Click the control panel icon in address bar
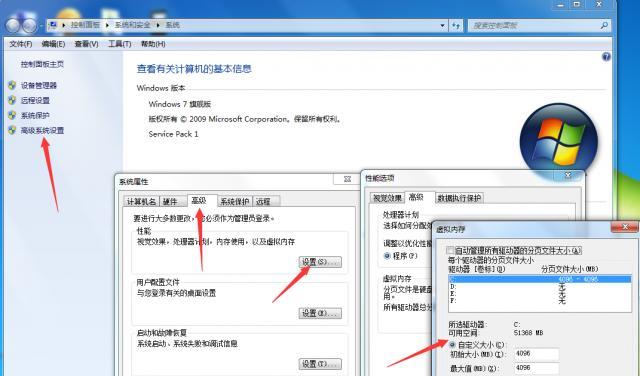This screenshot has height=376, width=640. (53, 25)
